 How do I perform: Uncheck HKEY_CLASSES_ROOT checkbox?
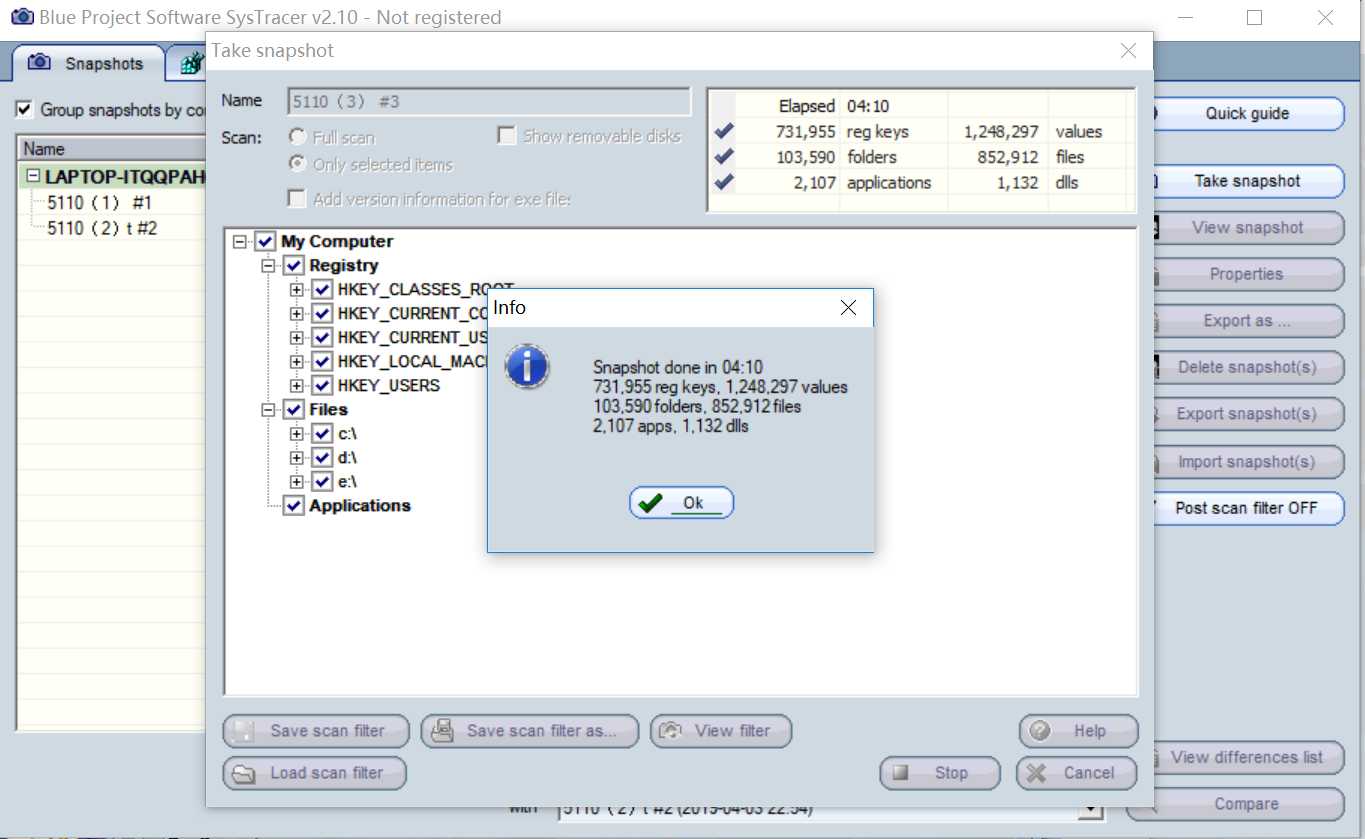[322, 289]
